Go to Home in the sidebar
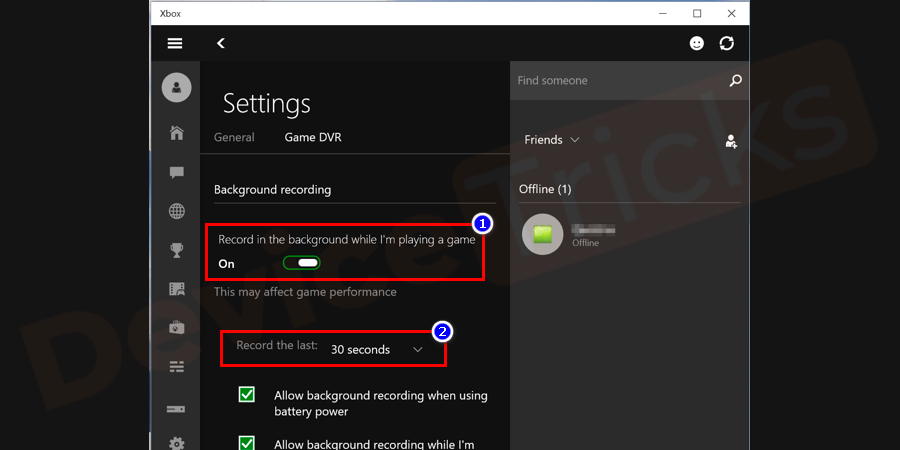The width and height of the screenshot is (900, 450). pos(177,133)
